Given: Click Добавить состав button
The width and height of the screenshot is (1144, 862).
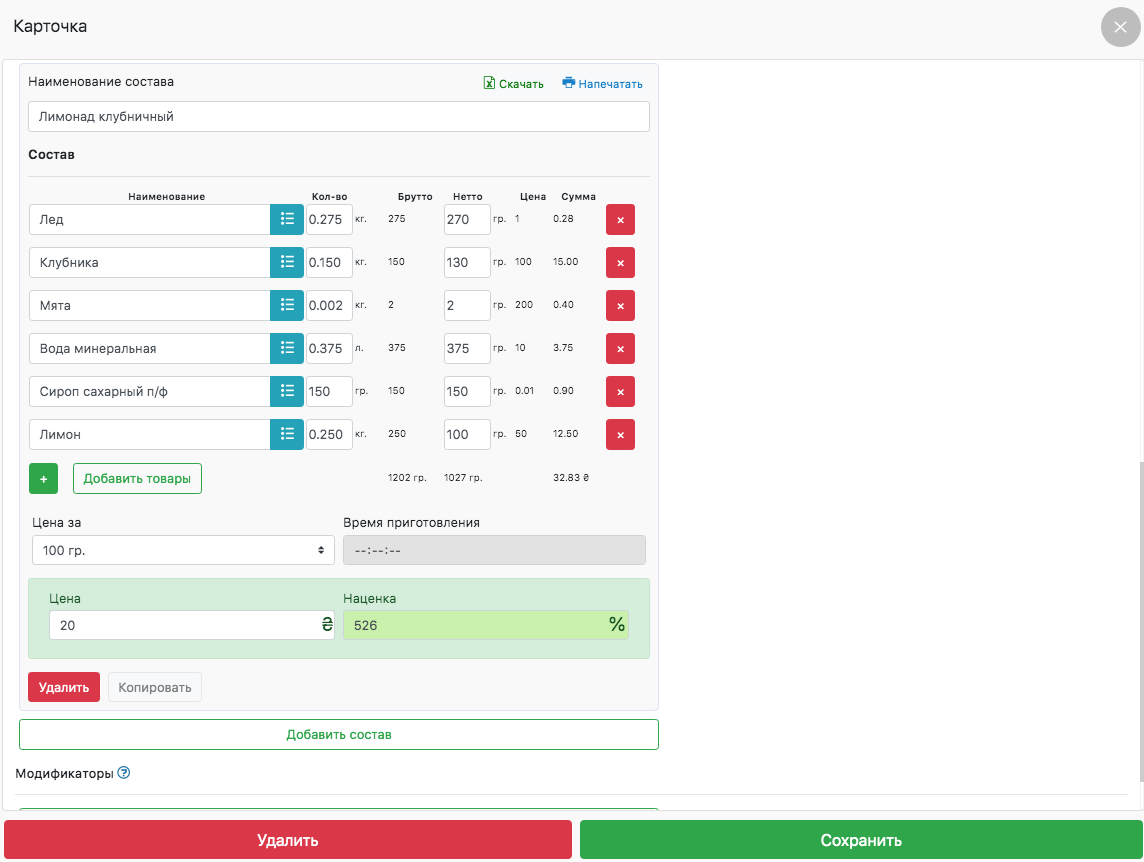Looking at the screenshot, I should click(338, 734).
